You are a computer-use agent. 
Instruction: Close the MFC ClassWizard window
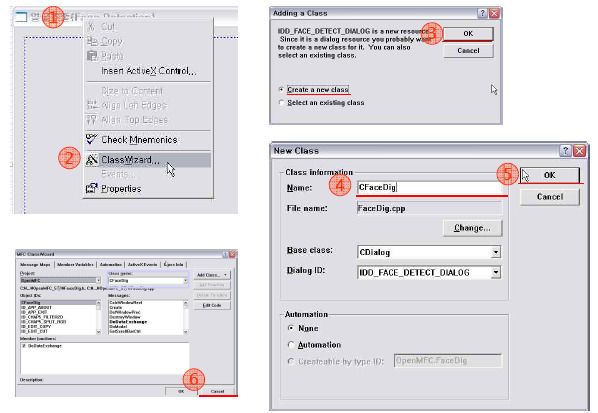[x=232, y=254]
